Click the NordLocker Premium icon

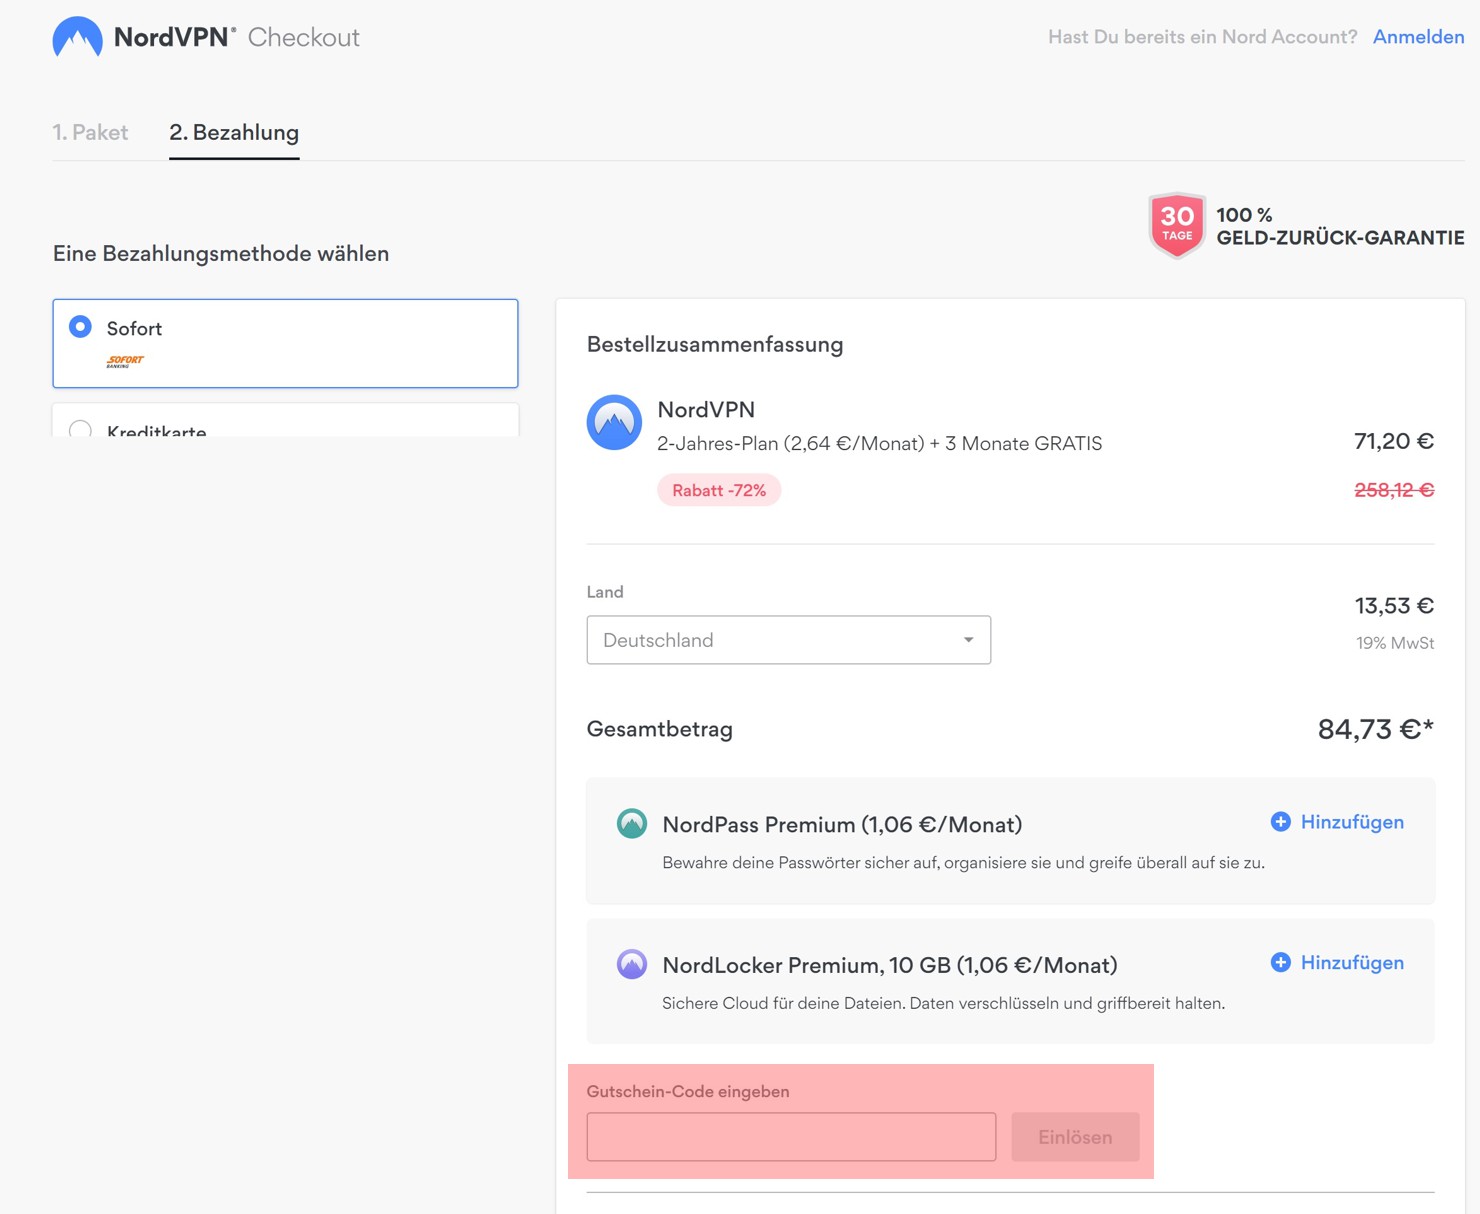pos(632,964)
